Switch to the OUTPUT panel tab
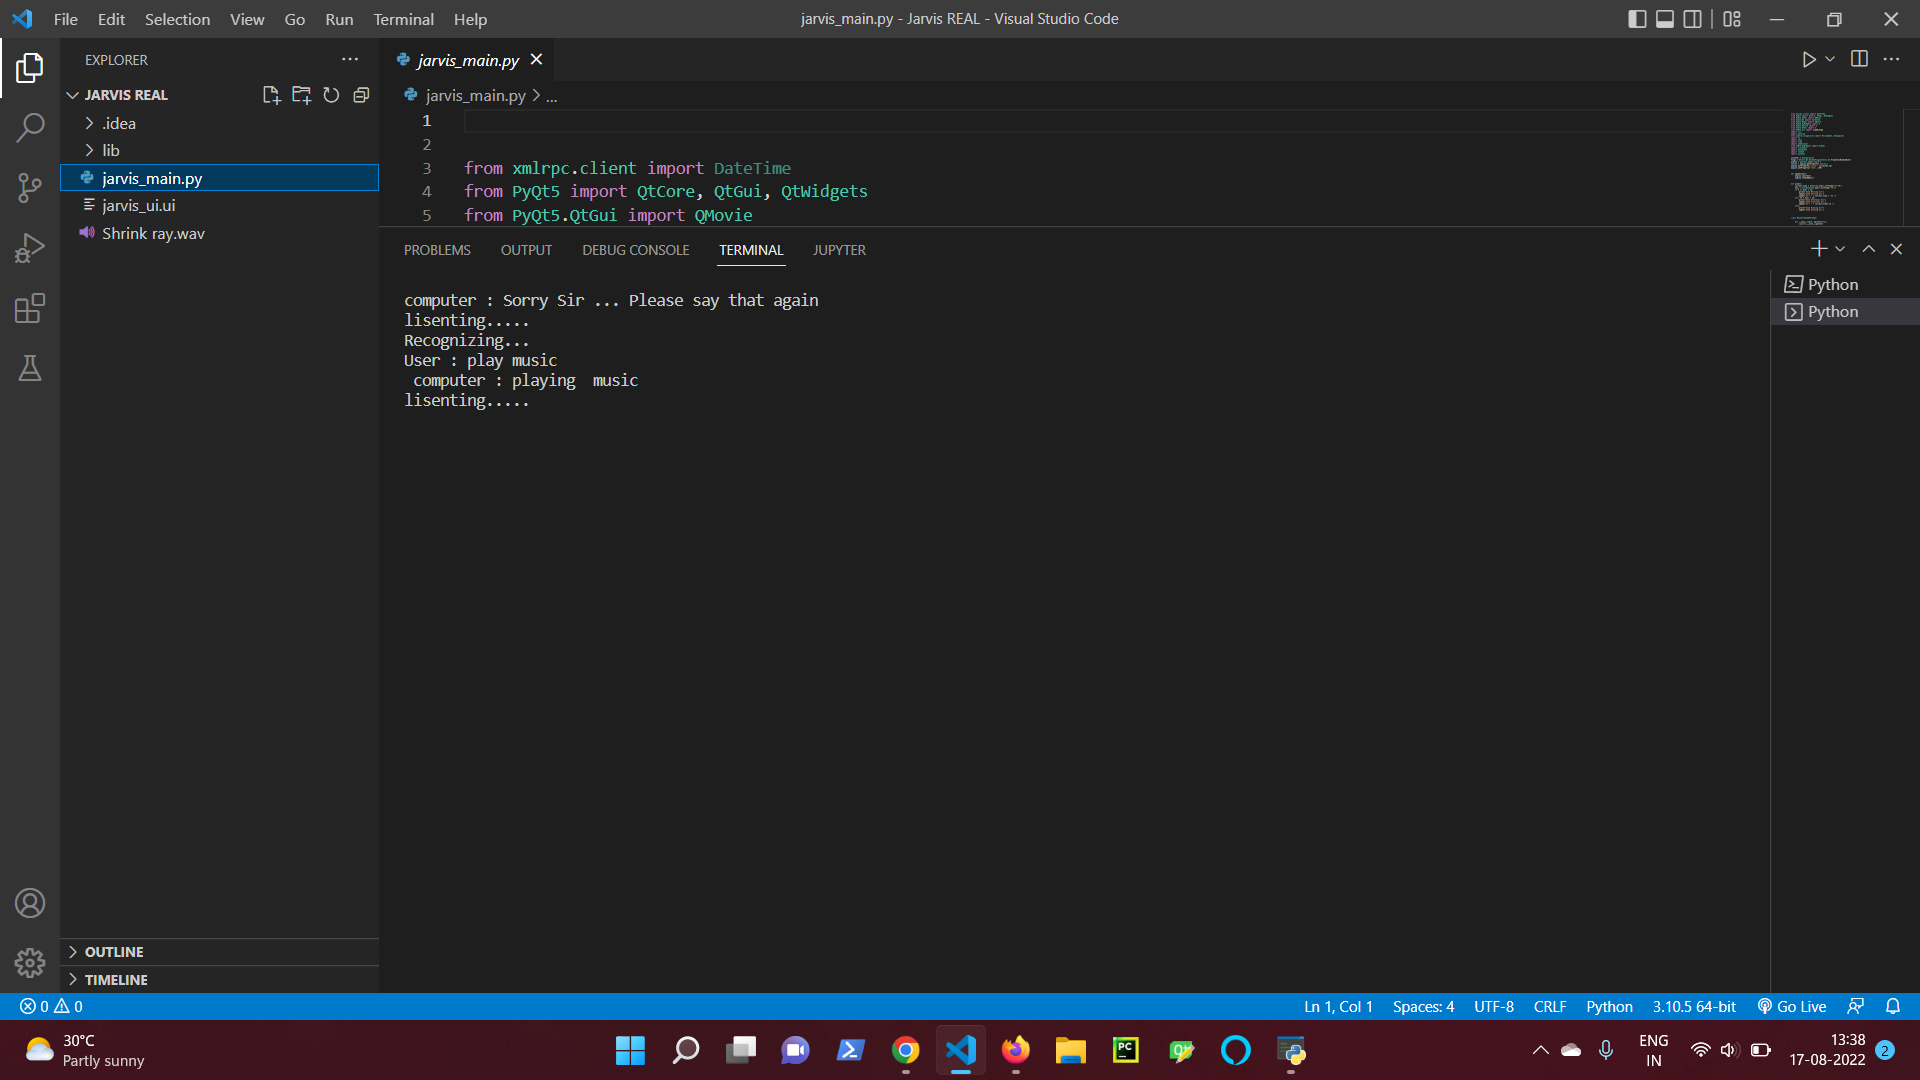Image resolution: width=1920 pixels, height=1080 pixels. 526,250
